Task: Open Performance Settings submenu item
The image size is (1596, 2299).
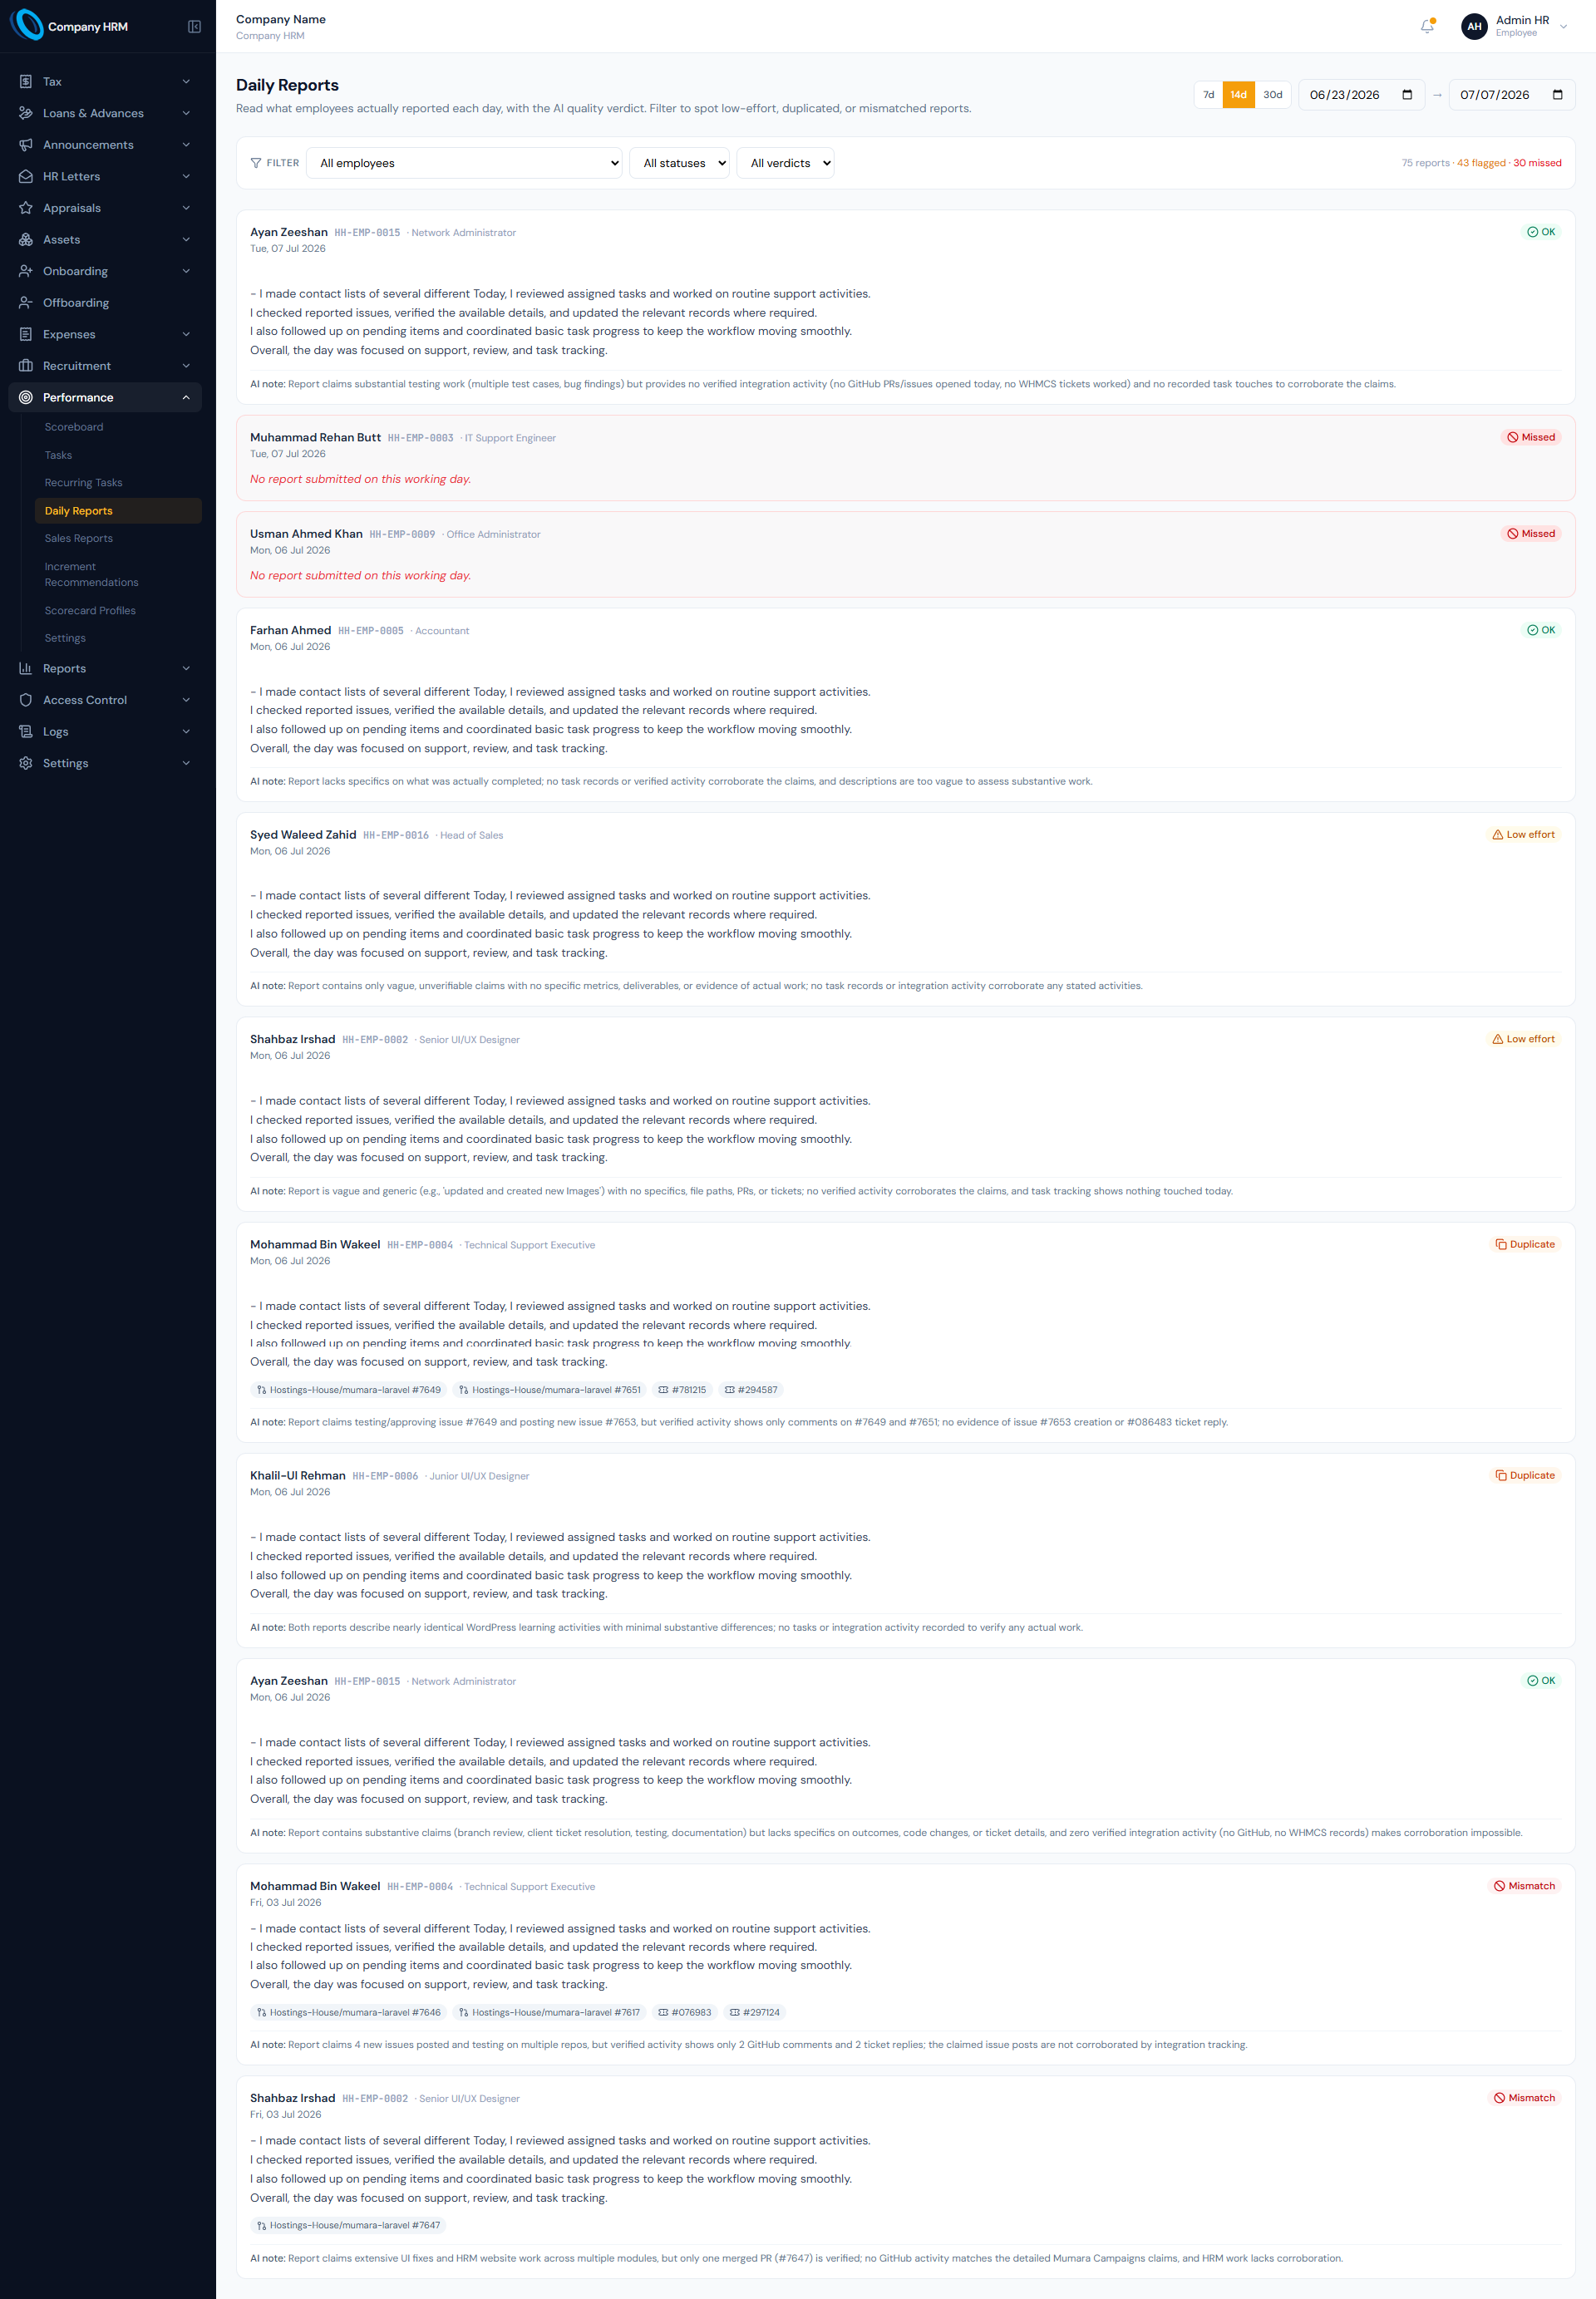Action: pos(118,638)
